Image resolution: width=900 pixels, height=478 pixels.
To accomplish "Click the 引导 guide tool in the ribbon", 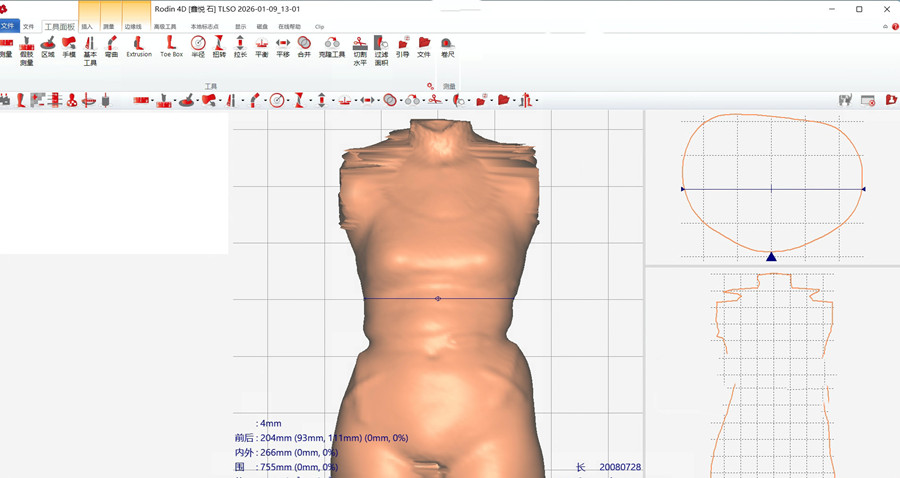I will click(403, 47).
